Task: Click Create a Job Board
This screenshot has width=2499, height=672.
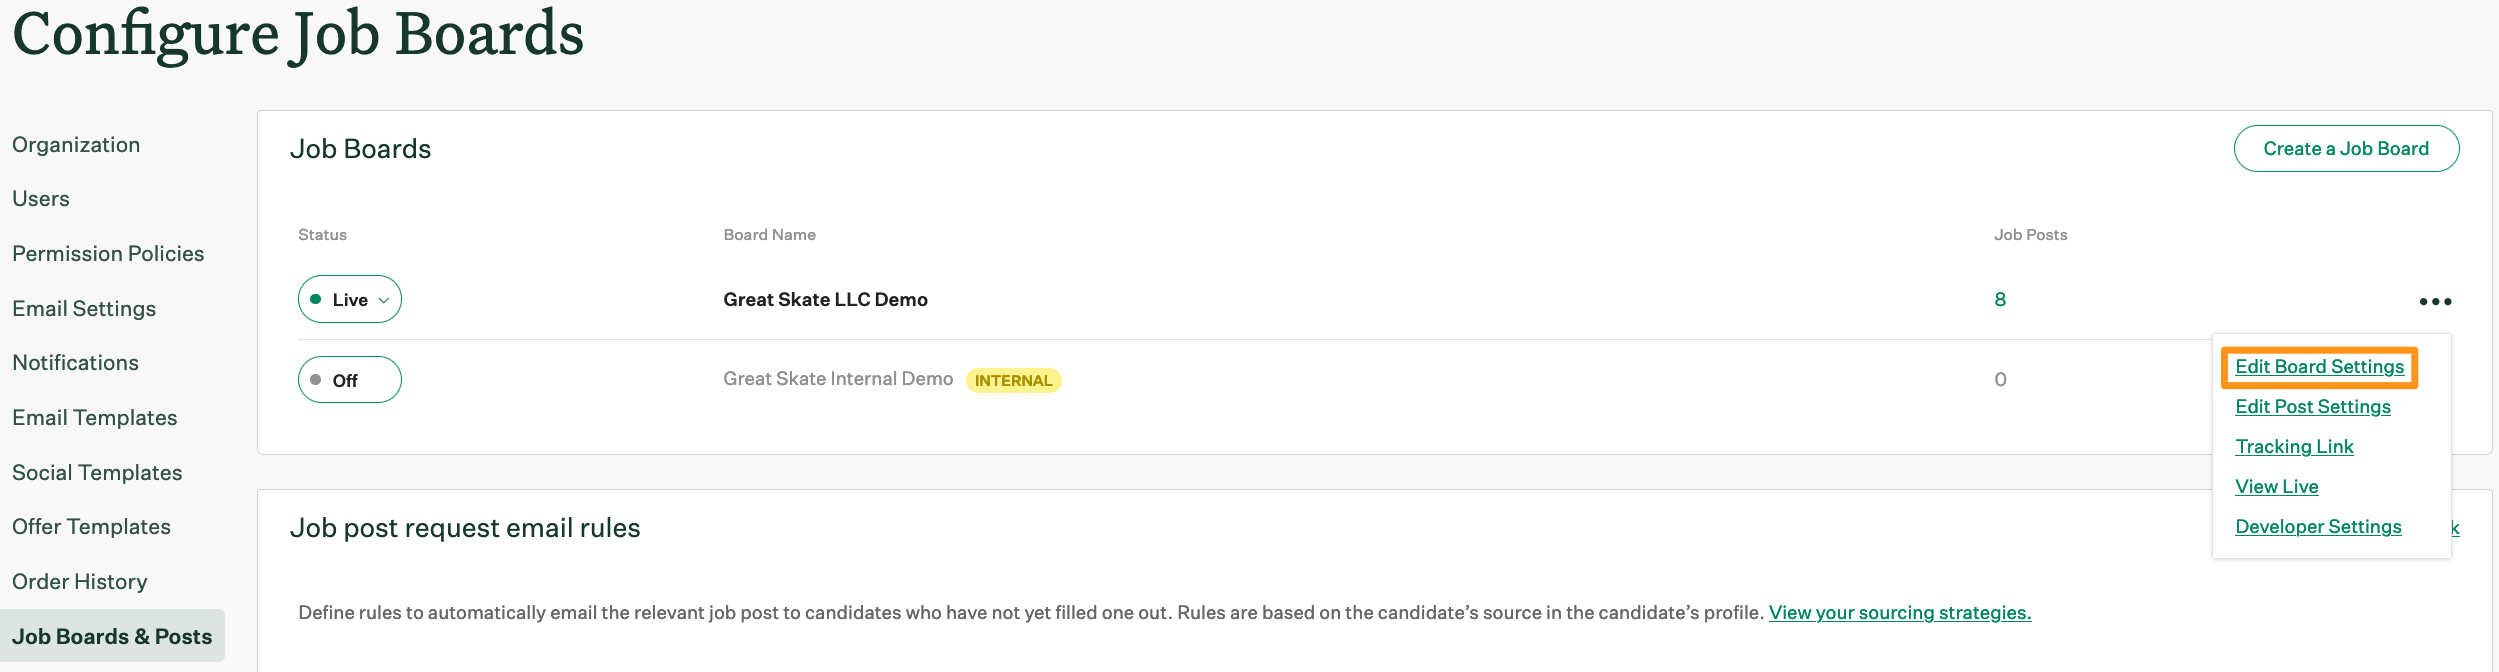Action: (2345, 148)
